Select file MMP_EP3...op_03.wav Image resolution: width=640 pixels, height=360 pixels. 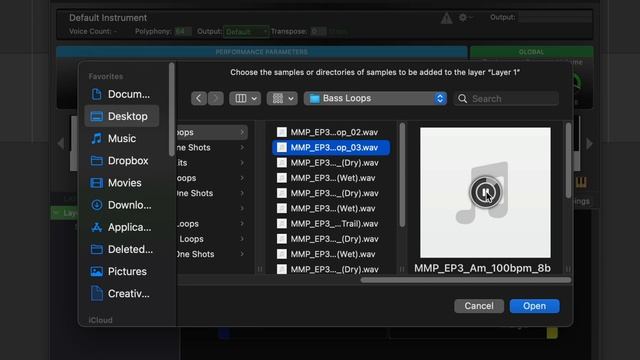pyautogui.click(x=331, y=147)
